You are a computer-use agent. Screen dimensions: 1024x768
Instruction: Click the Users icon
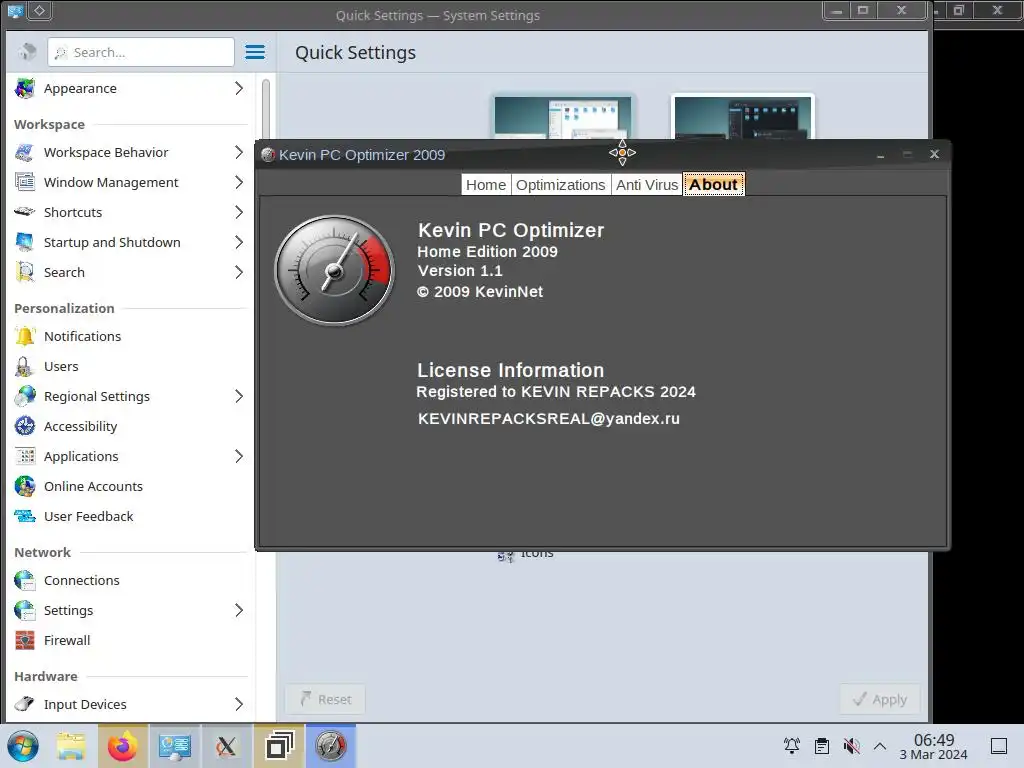[25, 366]
